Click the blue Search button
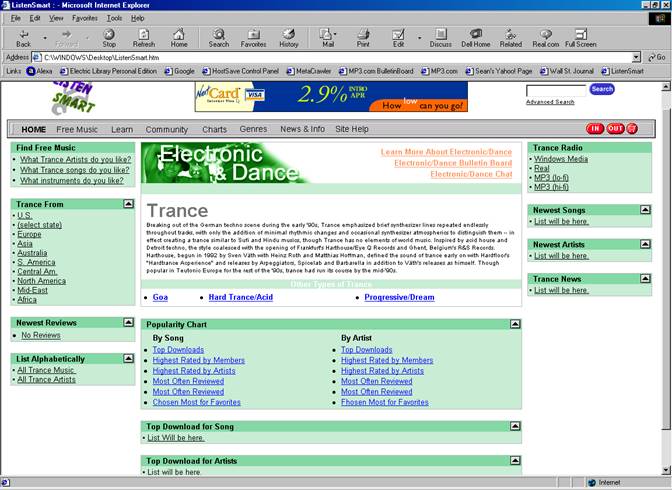Screen dimensions: 672x490 pos(602,89)
